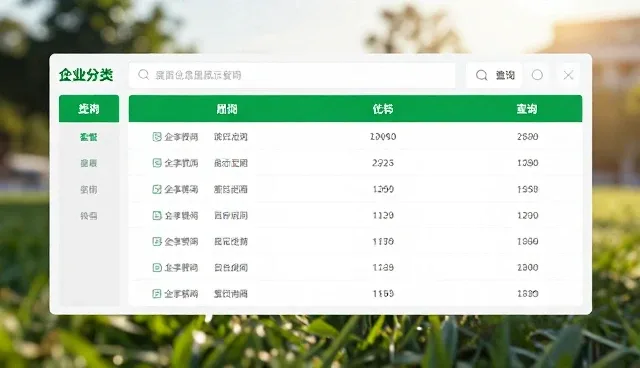This screenshot has height=368, width=640.
Task: Focus the search input field beside 企业分类
Action: (292, 75)
